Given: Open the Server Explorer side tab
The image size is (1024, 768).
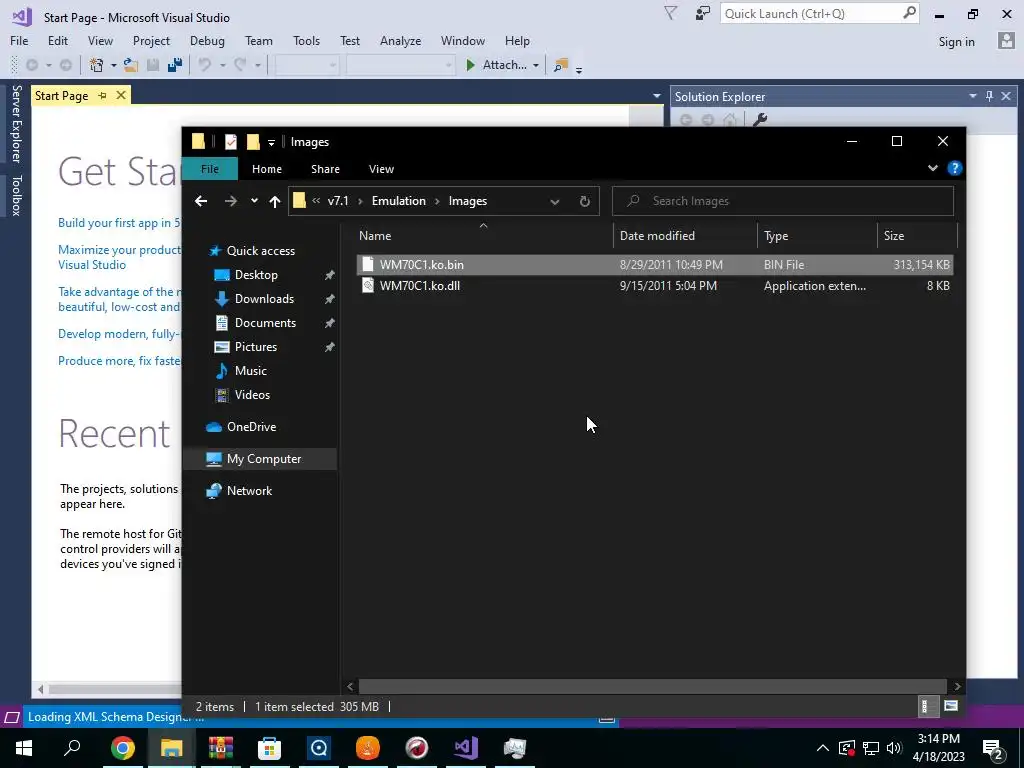Looking at the screenshot, I should point(16,123).
